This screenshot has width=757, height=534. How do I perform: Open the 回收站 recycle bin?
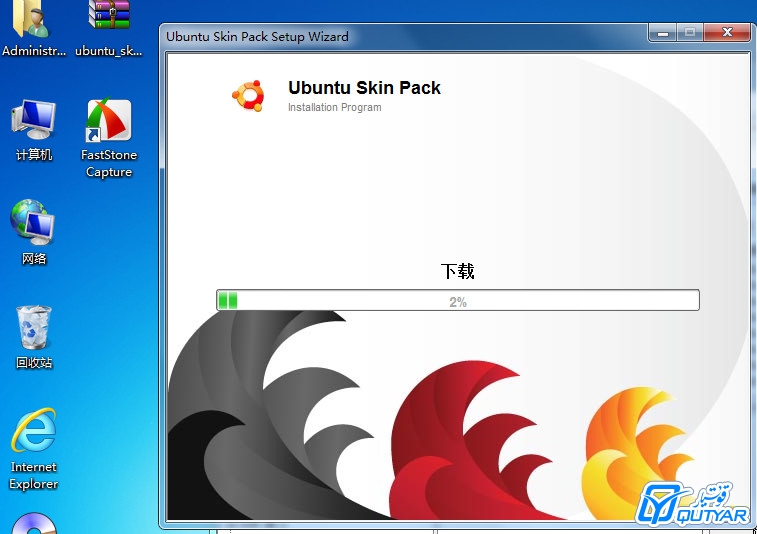point(33,337)
